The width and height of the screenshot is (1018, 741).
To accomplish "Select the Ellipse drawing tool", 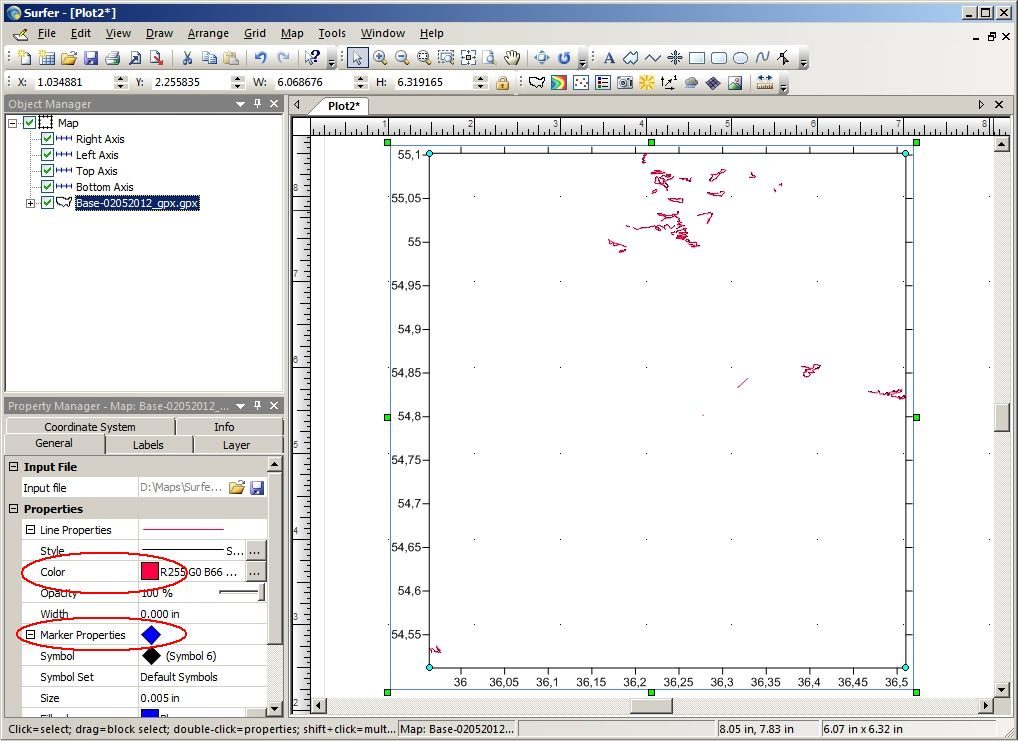I will click(740, 58).
